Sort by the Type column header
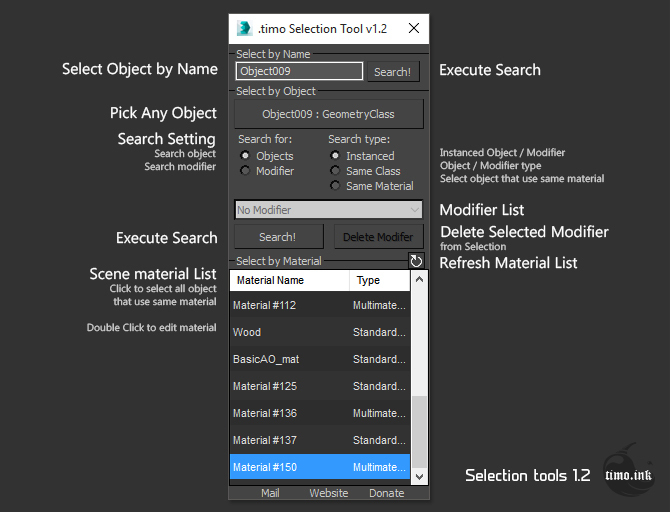Viewport: 670px width, 512px height. [379, 281]
